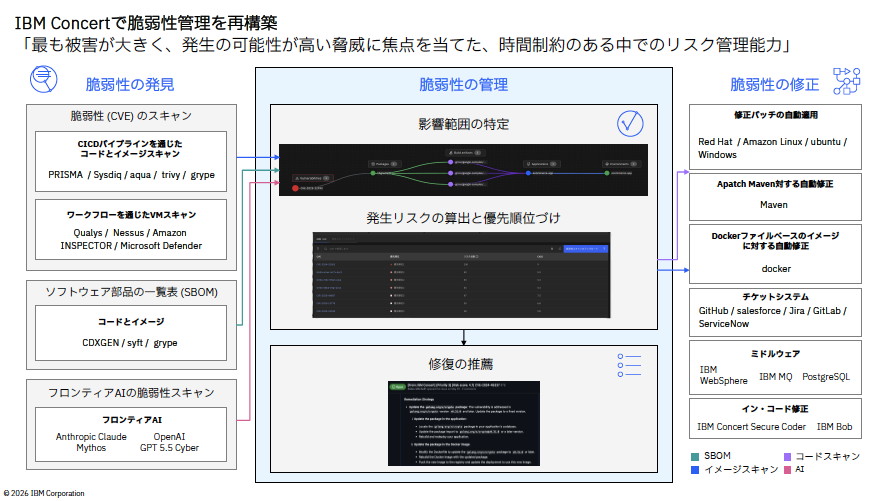The height and width of the screenshot is (501, 890).
Task: Click the SBOM legend label
Action: (717, 456)
